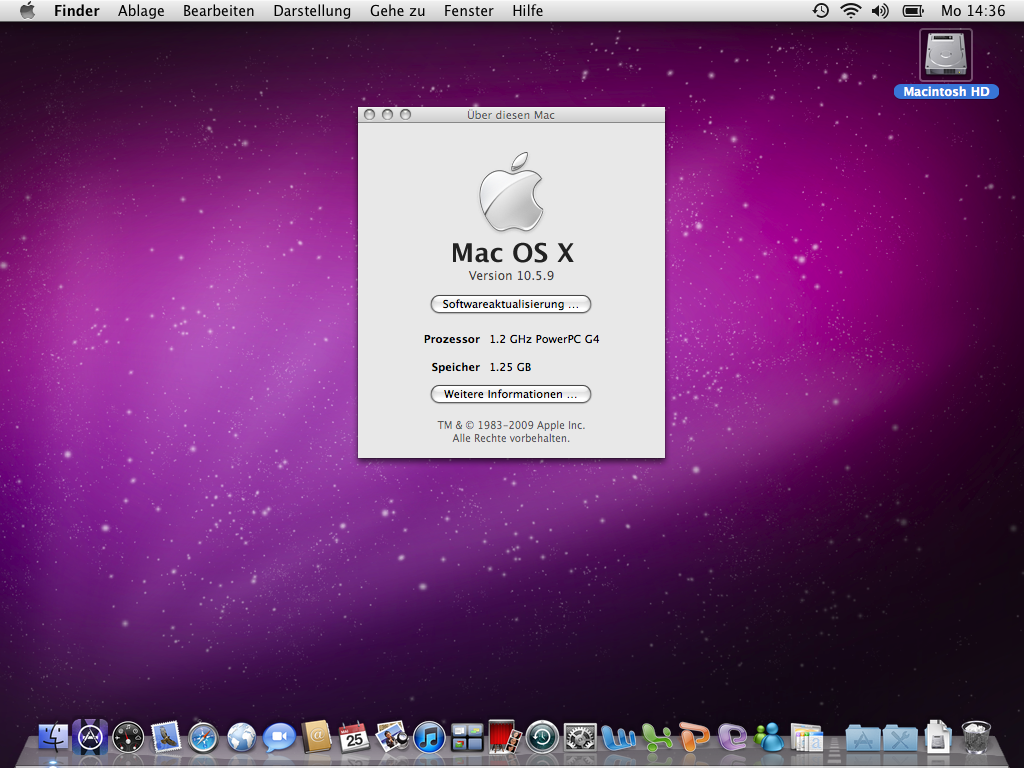Open the Documents stack in Dock
This screenshot has height=768, width=1024.
point(938,737)
